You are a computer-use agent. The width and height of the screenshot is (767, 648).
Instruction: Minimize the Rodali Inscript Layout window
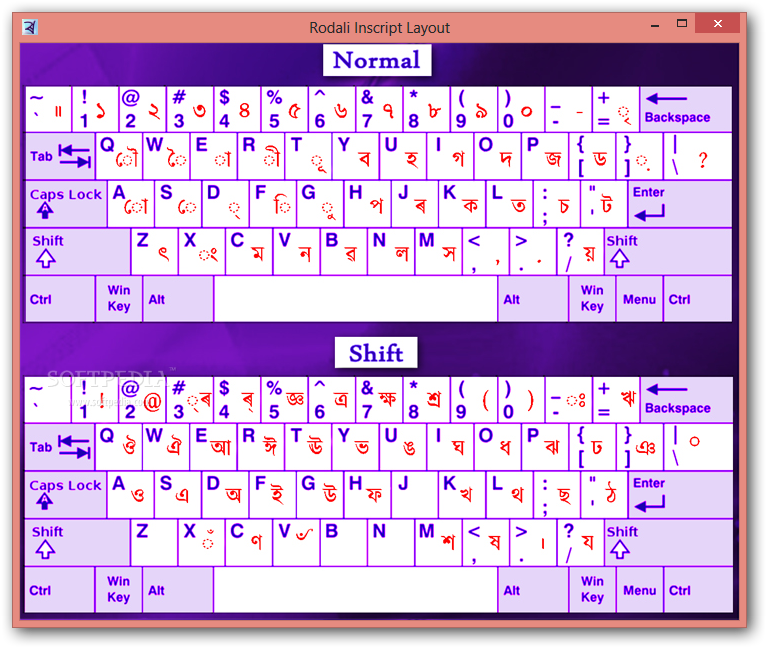click(655, 24)
